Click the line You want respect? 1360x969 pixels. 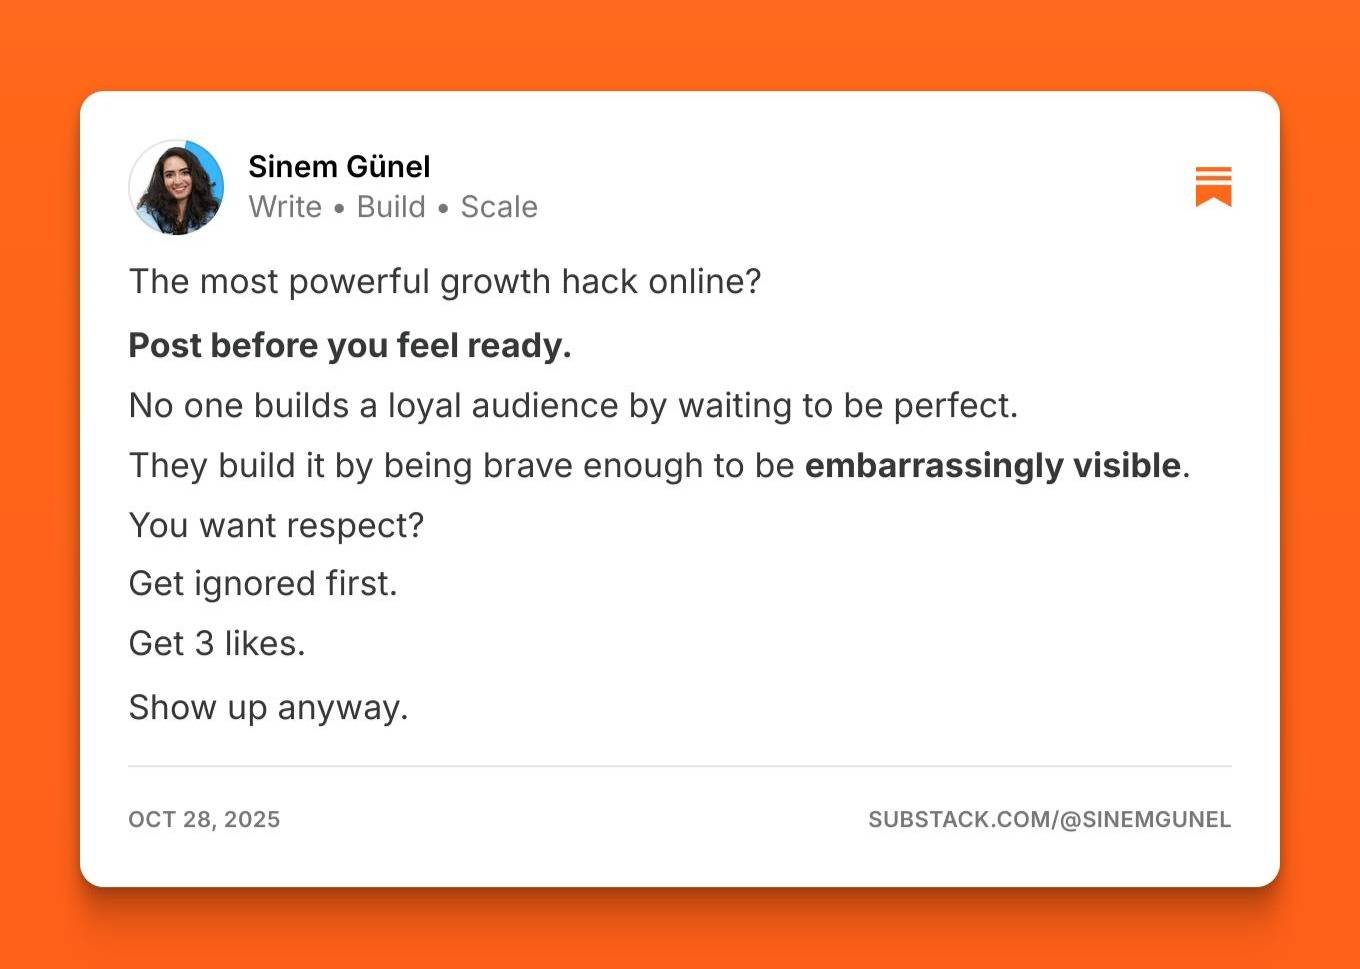(x=276, y=525)
